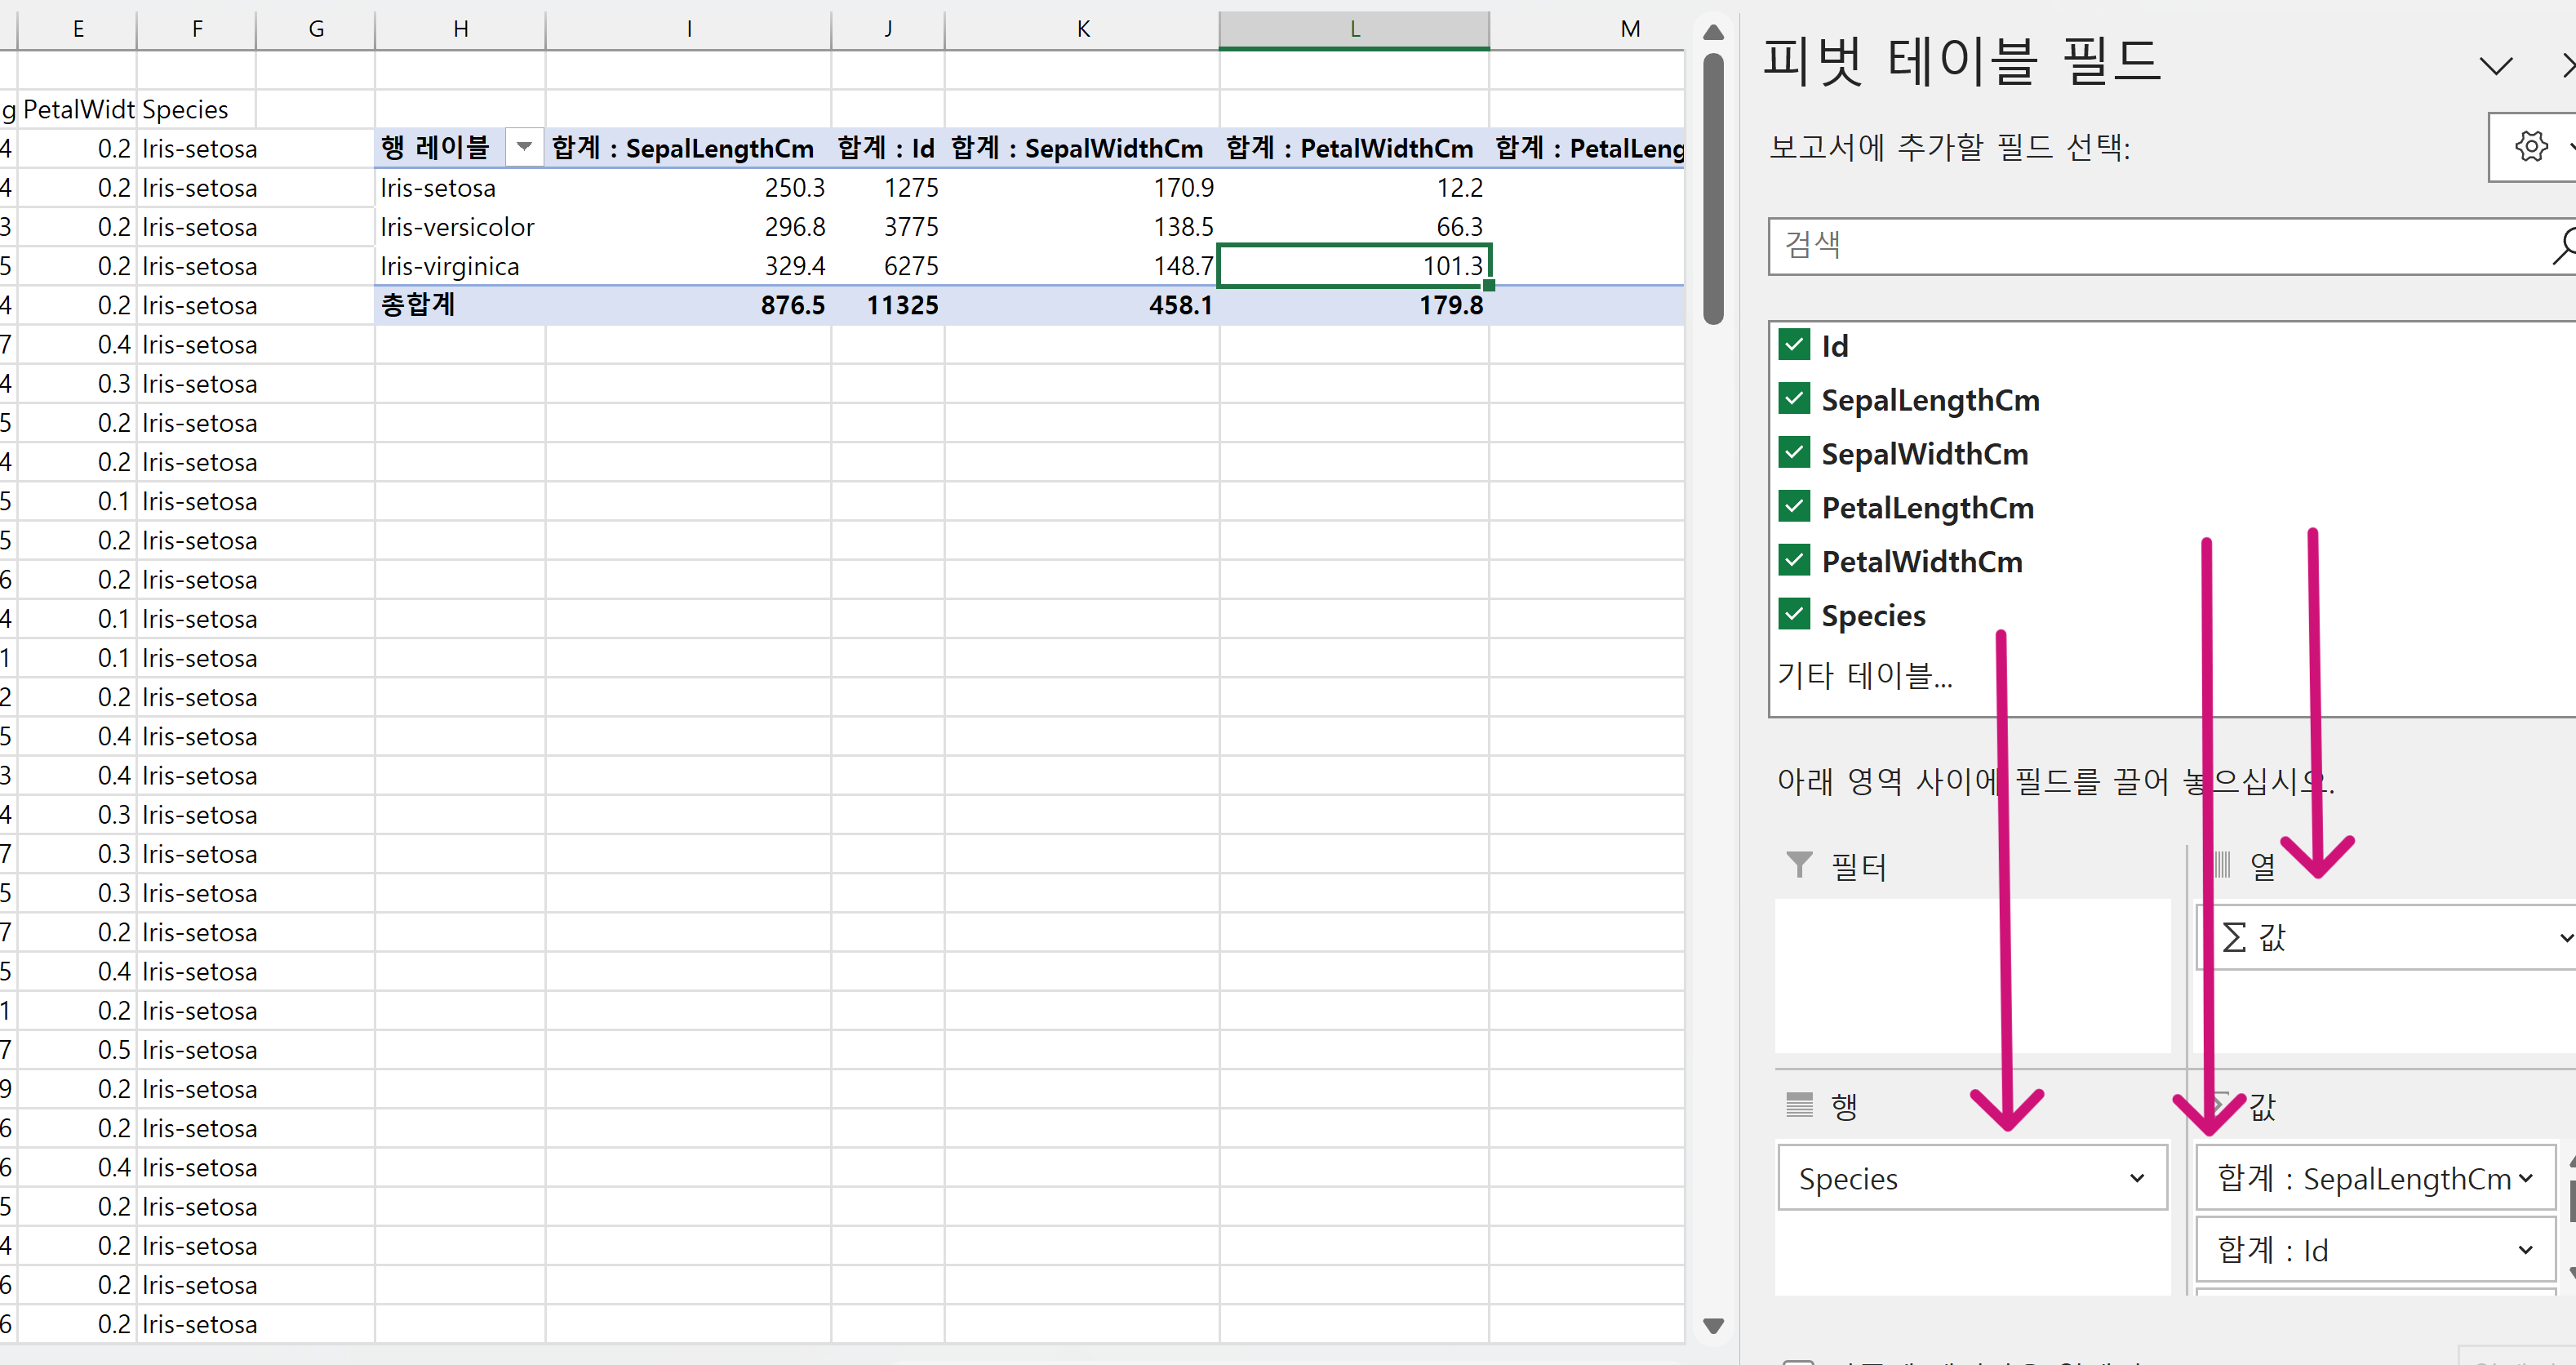The image size is (2576, 1365).
Task: Click the scroll up arrow of the sheet
Action: pos(1713,32)
